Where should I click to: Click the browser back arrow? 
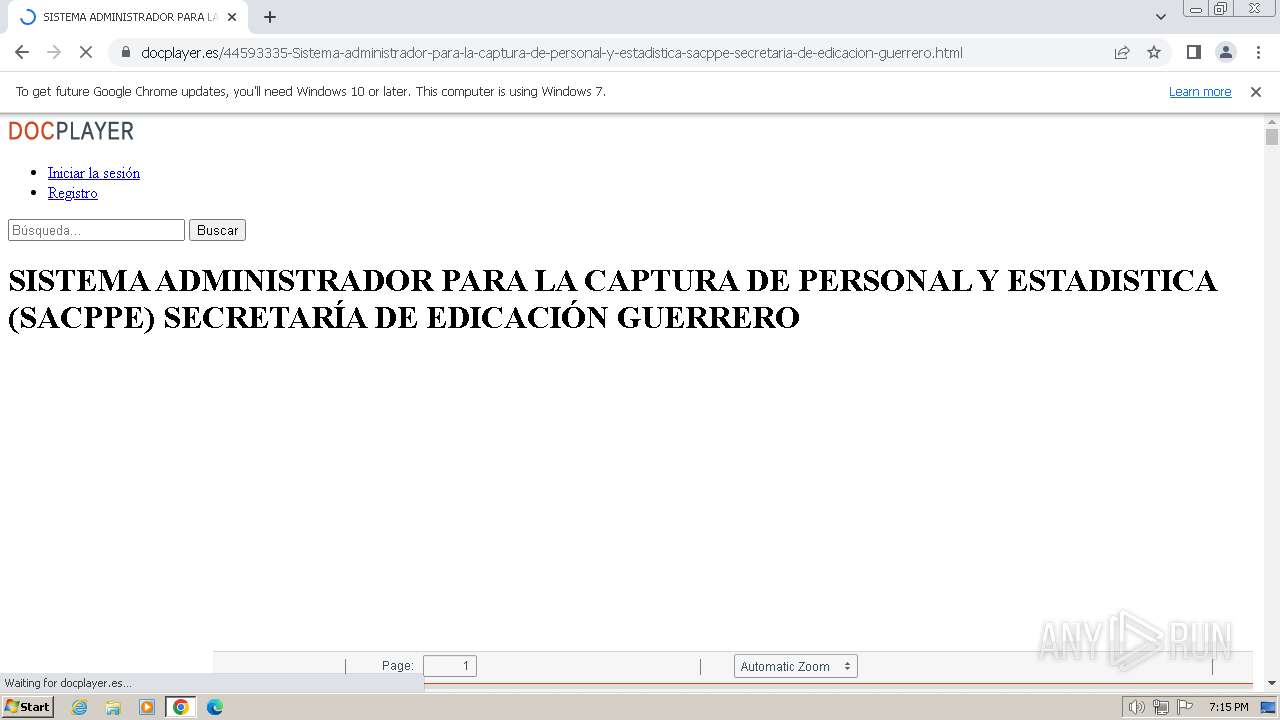(x=22, y=52)
